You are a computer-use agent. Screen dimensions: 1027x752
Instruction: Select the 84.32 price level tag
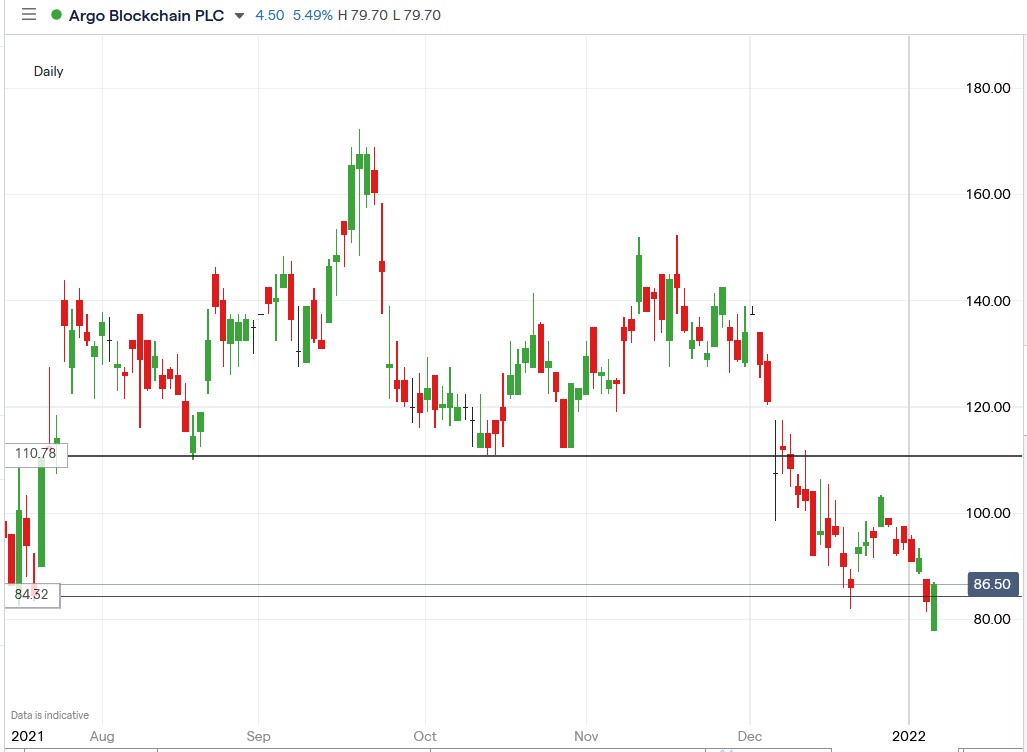[x=30, y=594]
